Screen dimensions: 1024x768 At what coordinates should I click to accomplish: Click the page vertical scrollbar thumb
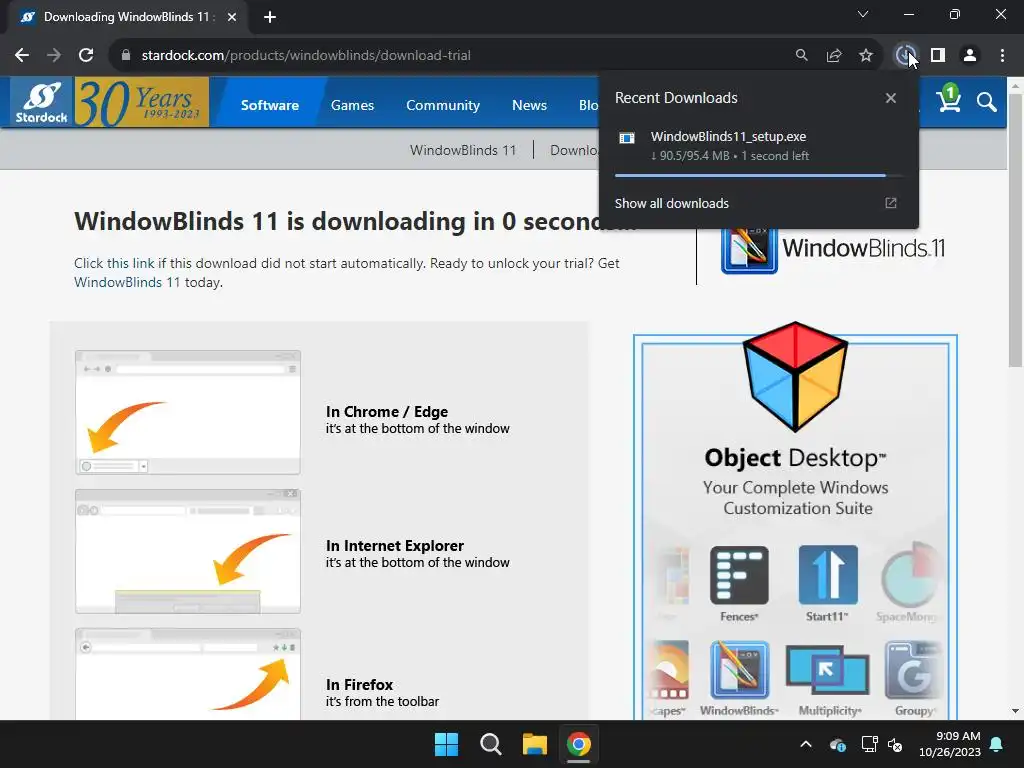coord(1015,230)
